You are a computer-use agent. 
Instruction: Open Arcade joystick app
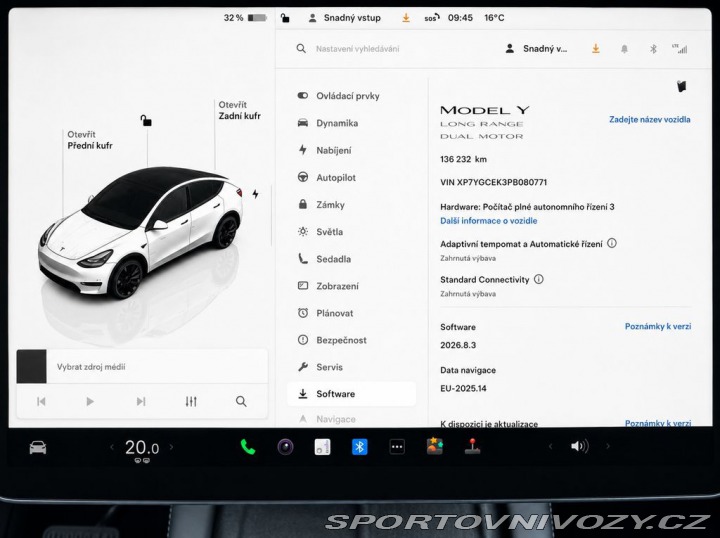click(472, 447)
